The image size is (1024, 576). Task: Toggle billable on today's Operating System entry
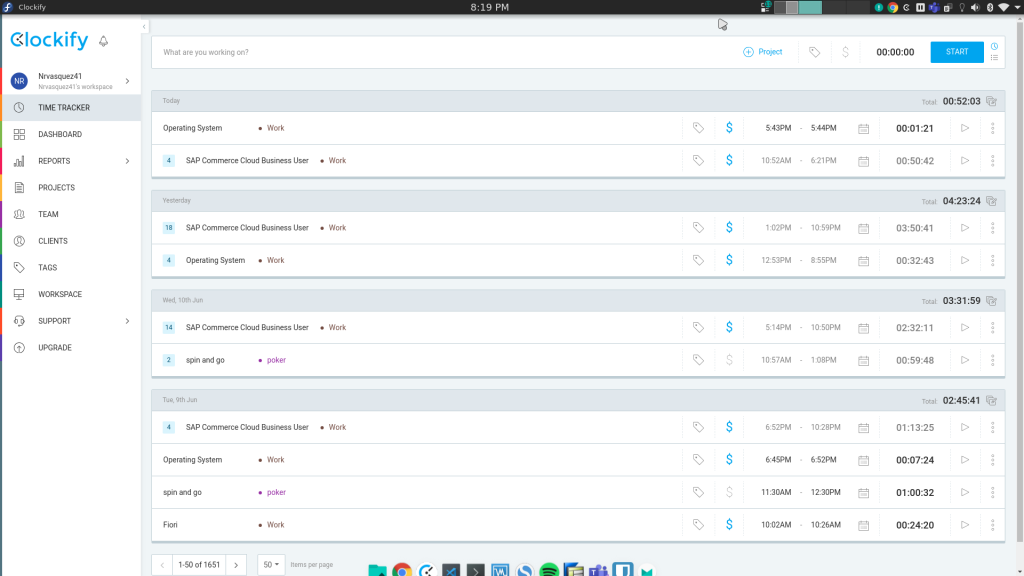tap(729, 128)
